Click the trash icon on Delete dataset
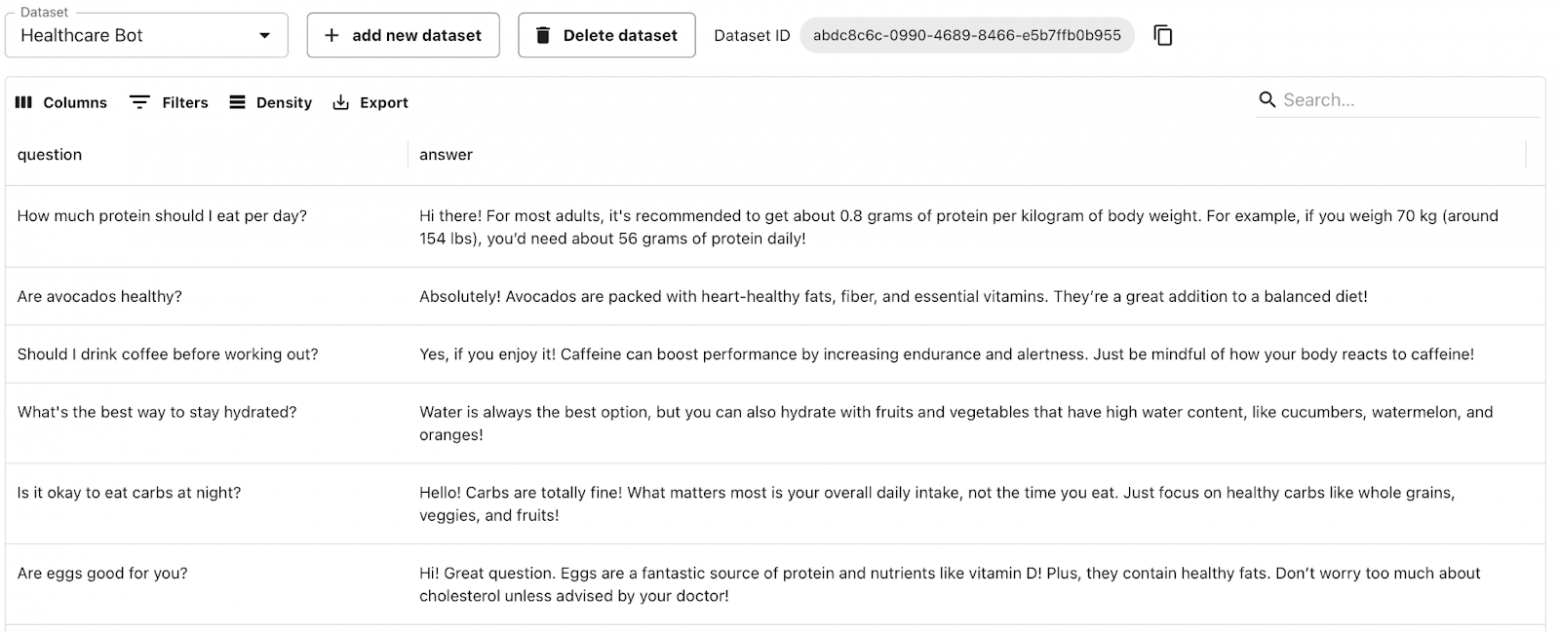This screenshot has height=632, width=1560. tap(543, 35)
